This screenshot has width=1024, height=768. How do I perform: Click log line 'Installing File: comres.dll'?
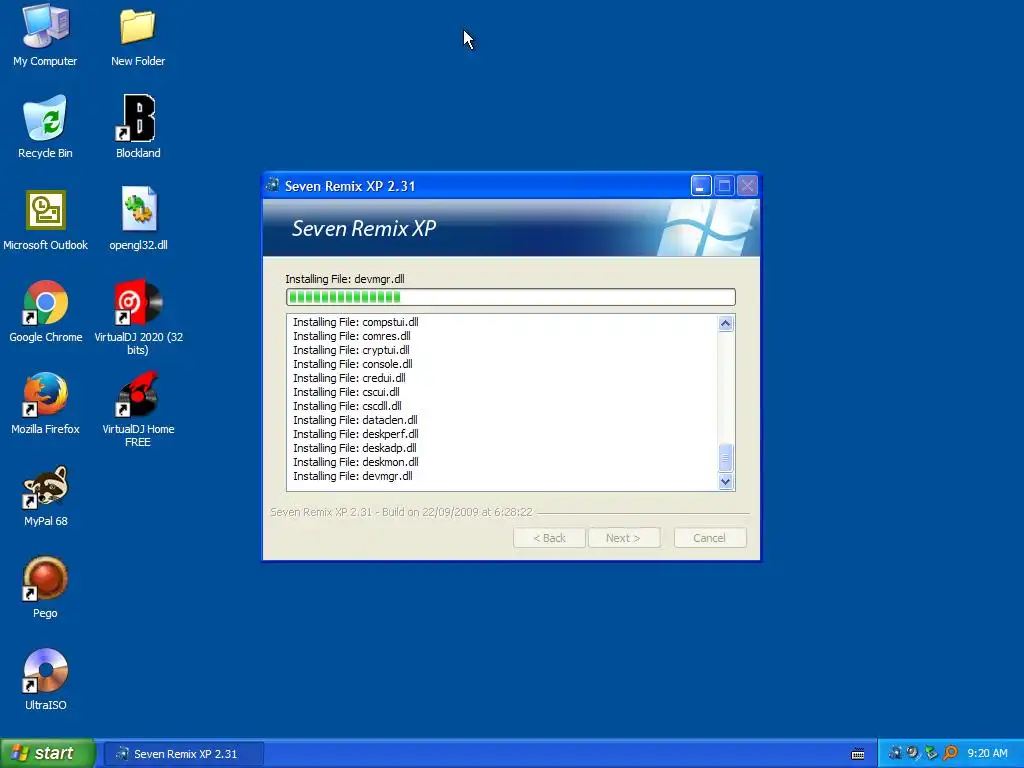[351, 336]
